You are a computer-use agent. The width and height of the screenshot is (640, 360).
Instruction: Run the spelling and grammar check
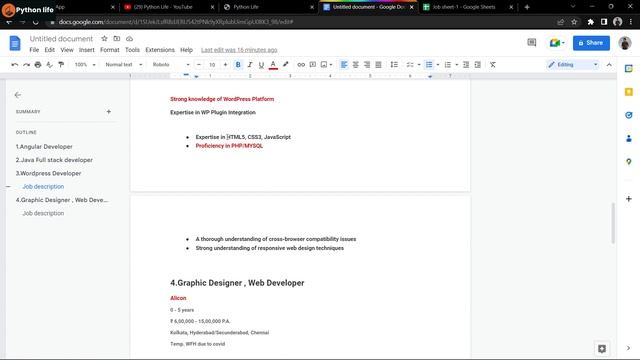[x=49, y=64]
